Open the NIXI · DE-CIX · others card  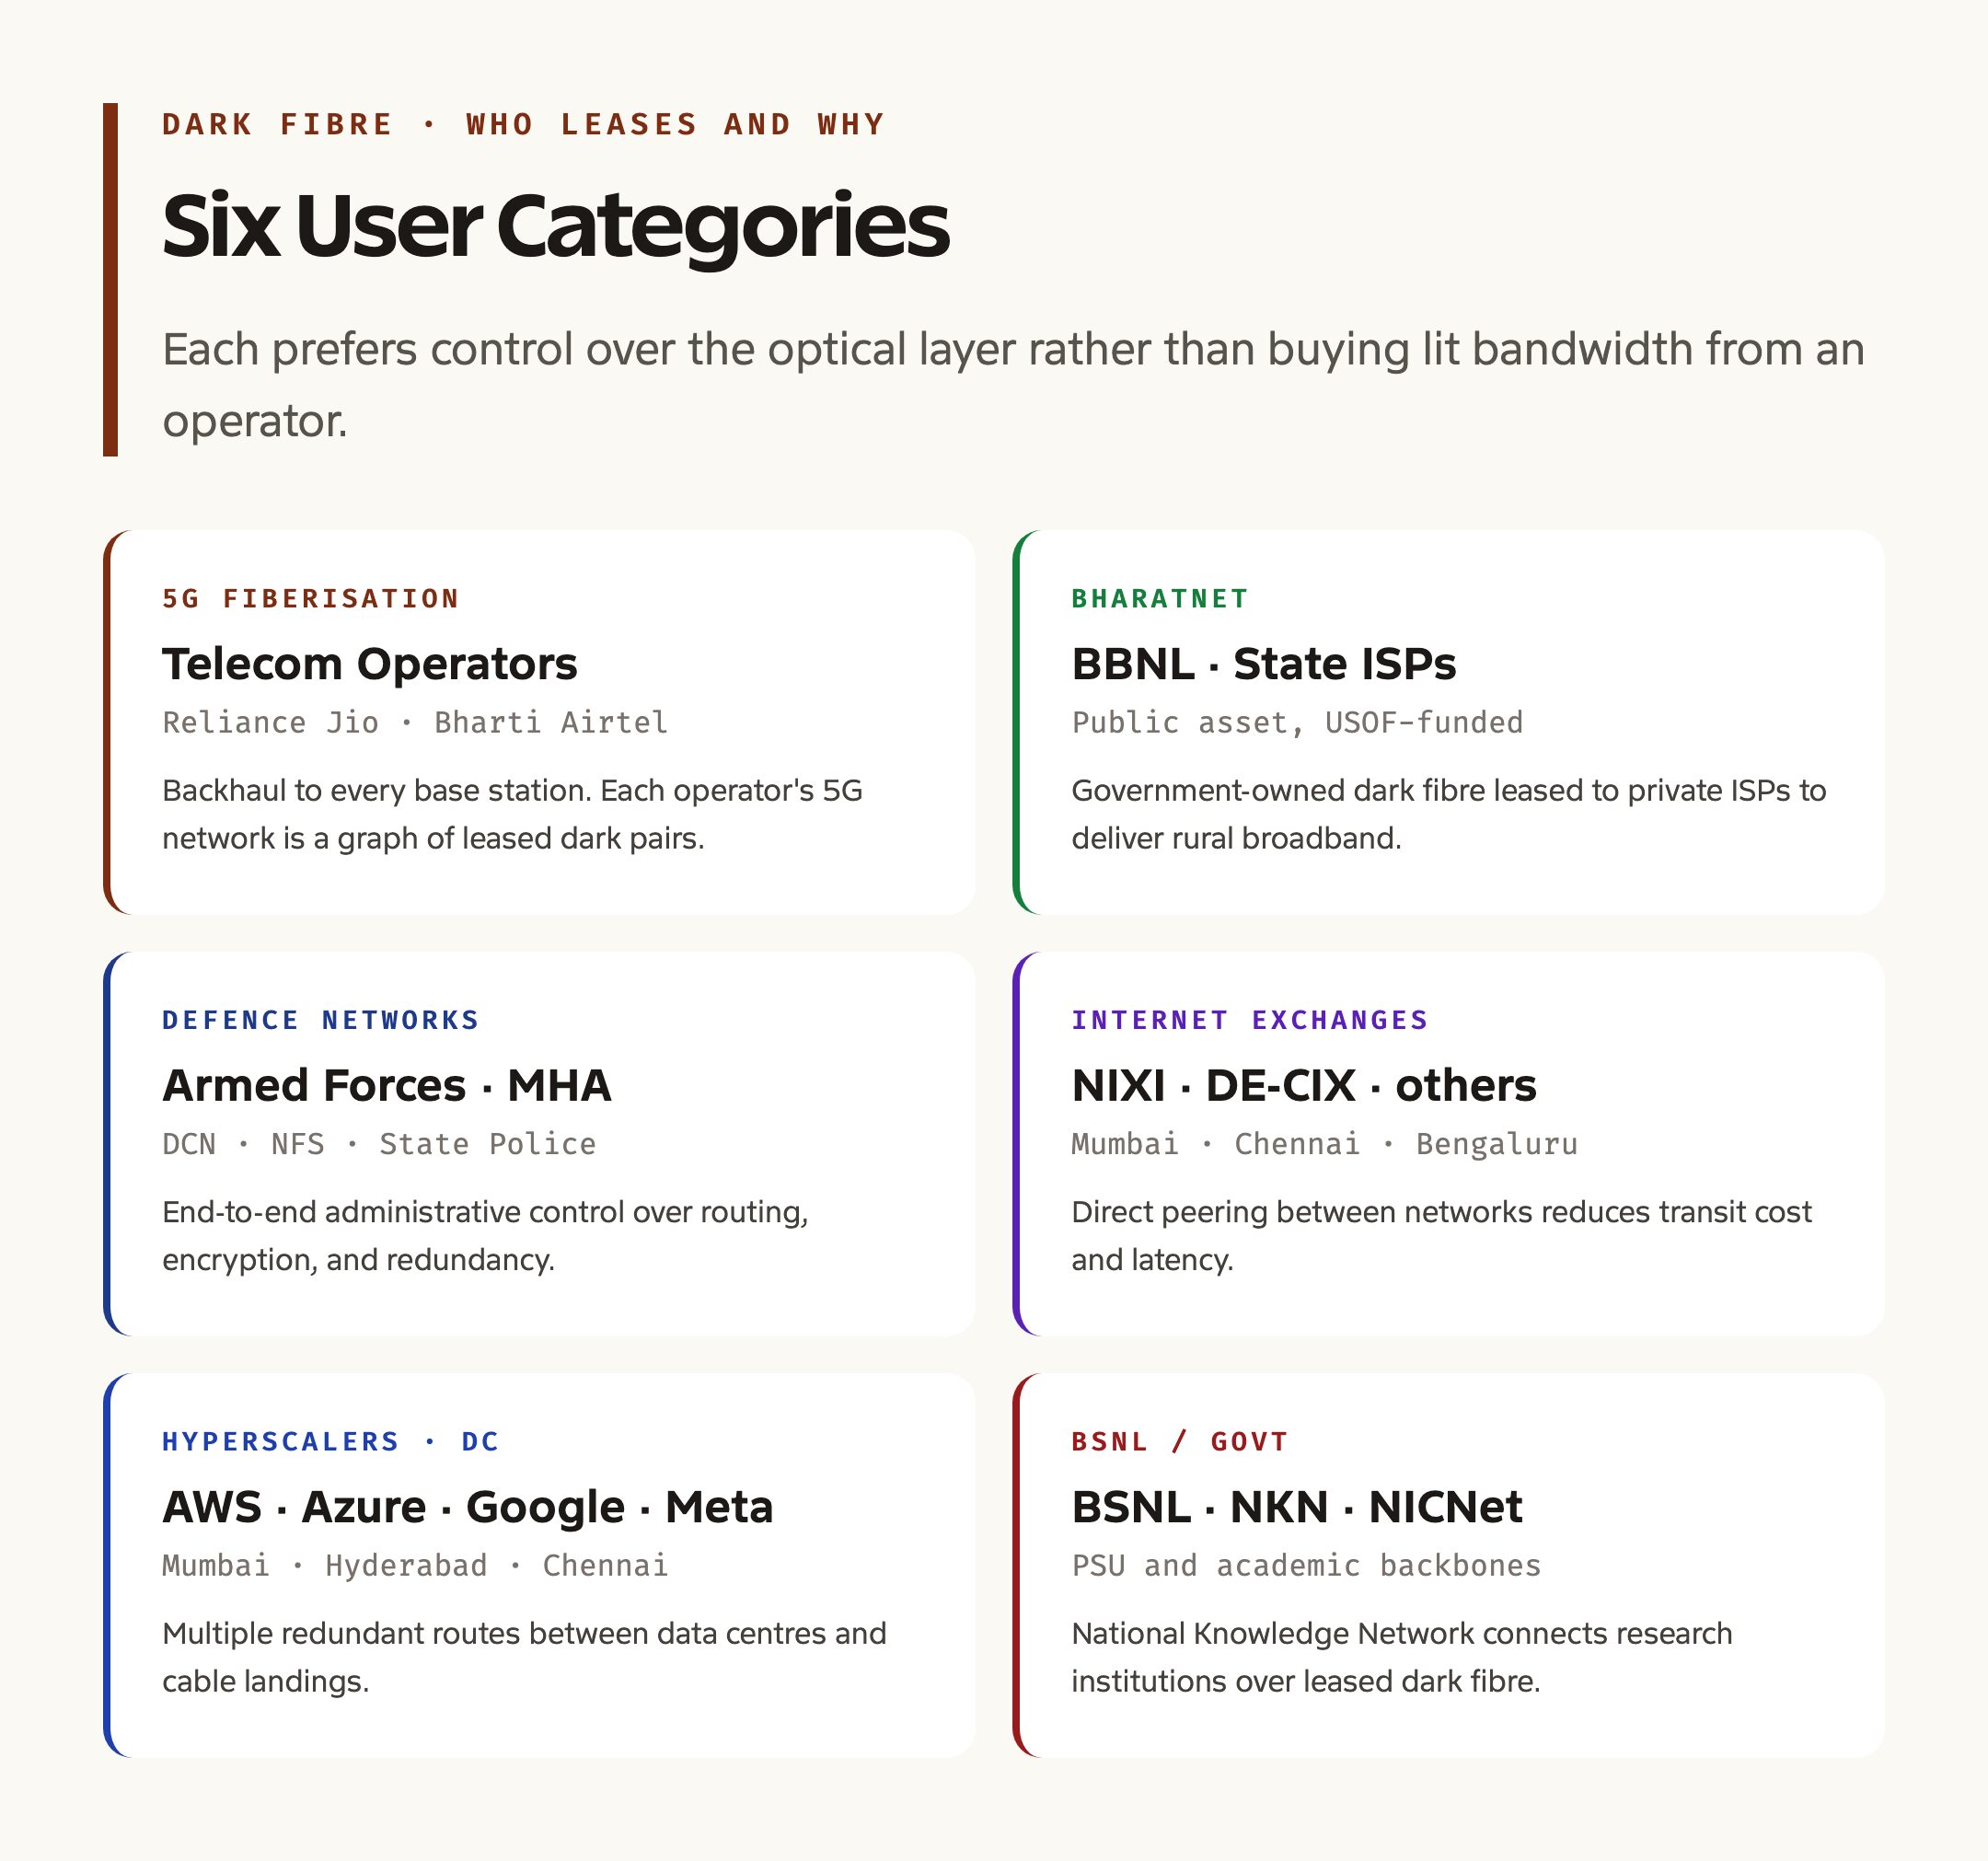tap(1448, 1144)
